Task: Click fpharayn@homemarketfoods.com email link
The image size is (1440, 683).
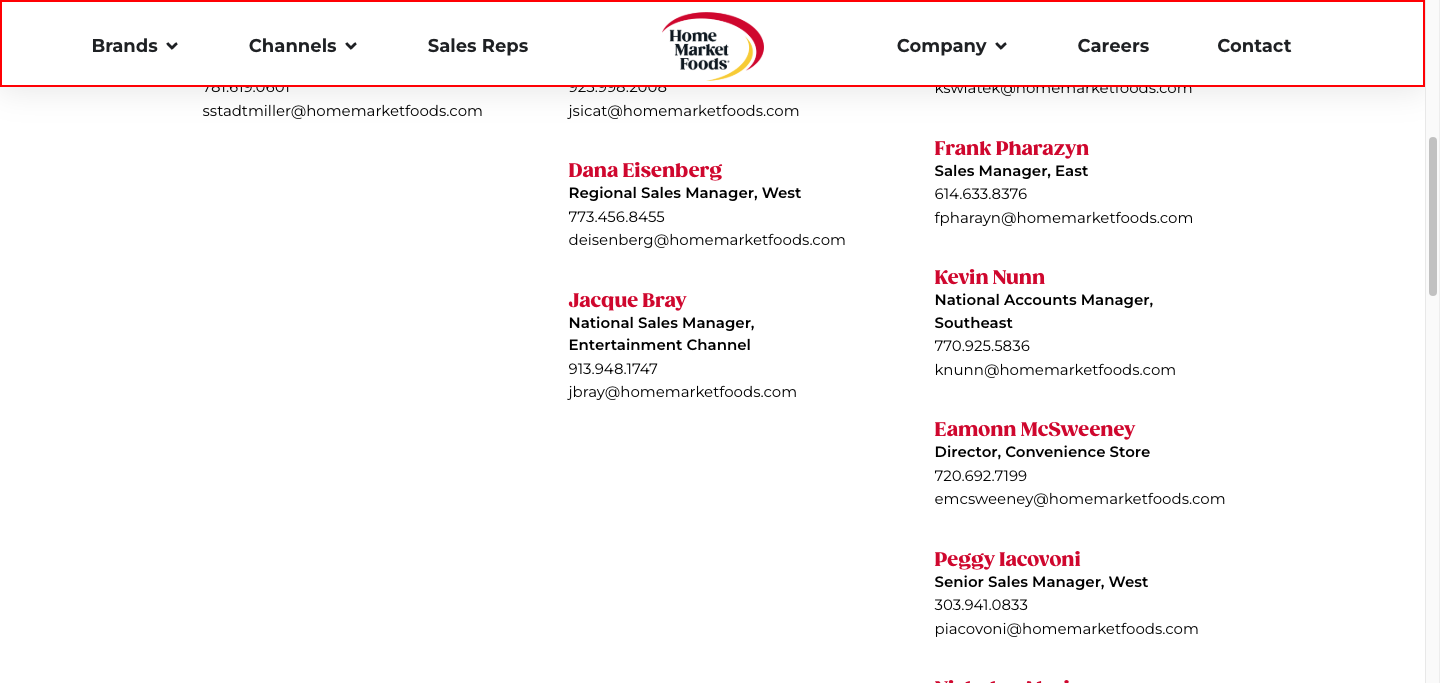Action: point(1063,218)
